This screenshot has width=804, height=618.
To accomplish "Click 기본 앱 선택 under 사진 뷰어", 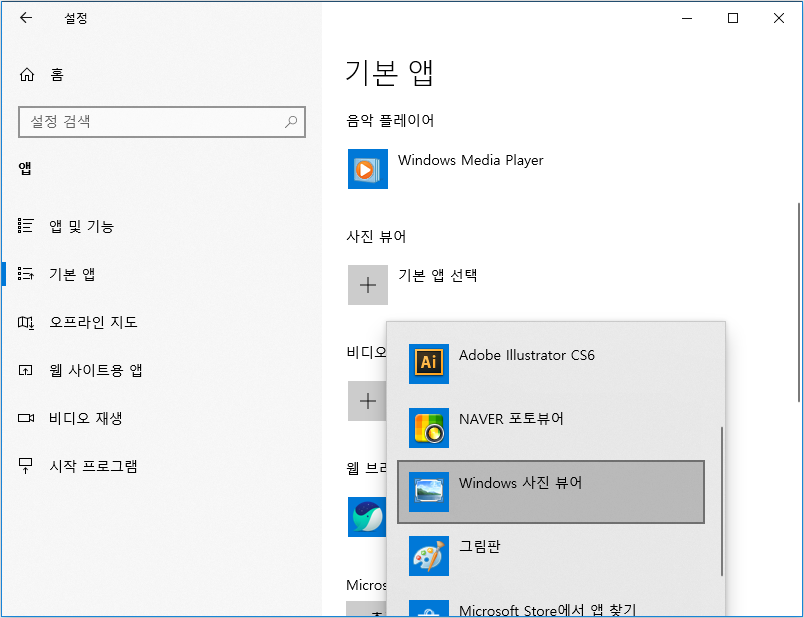I will point(437,275).
